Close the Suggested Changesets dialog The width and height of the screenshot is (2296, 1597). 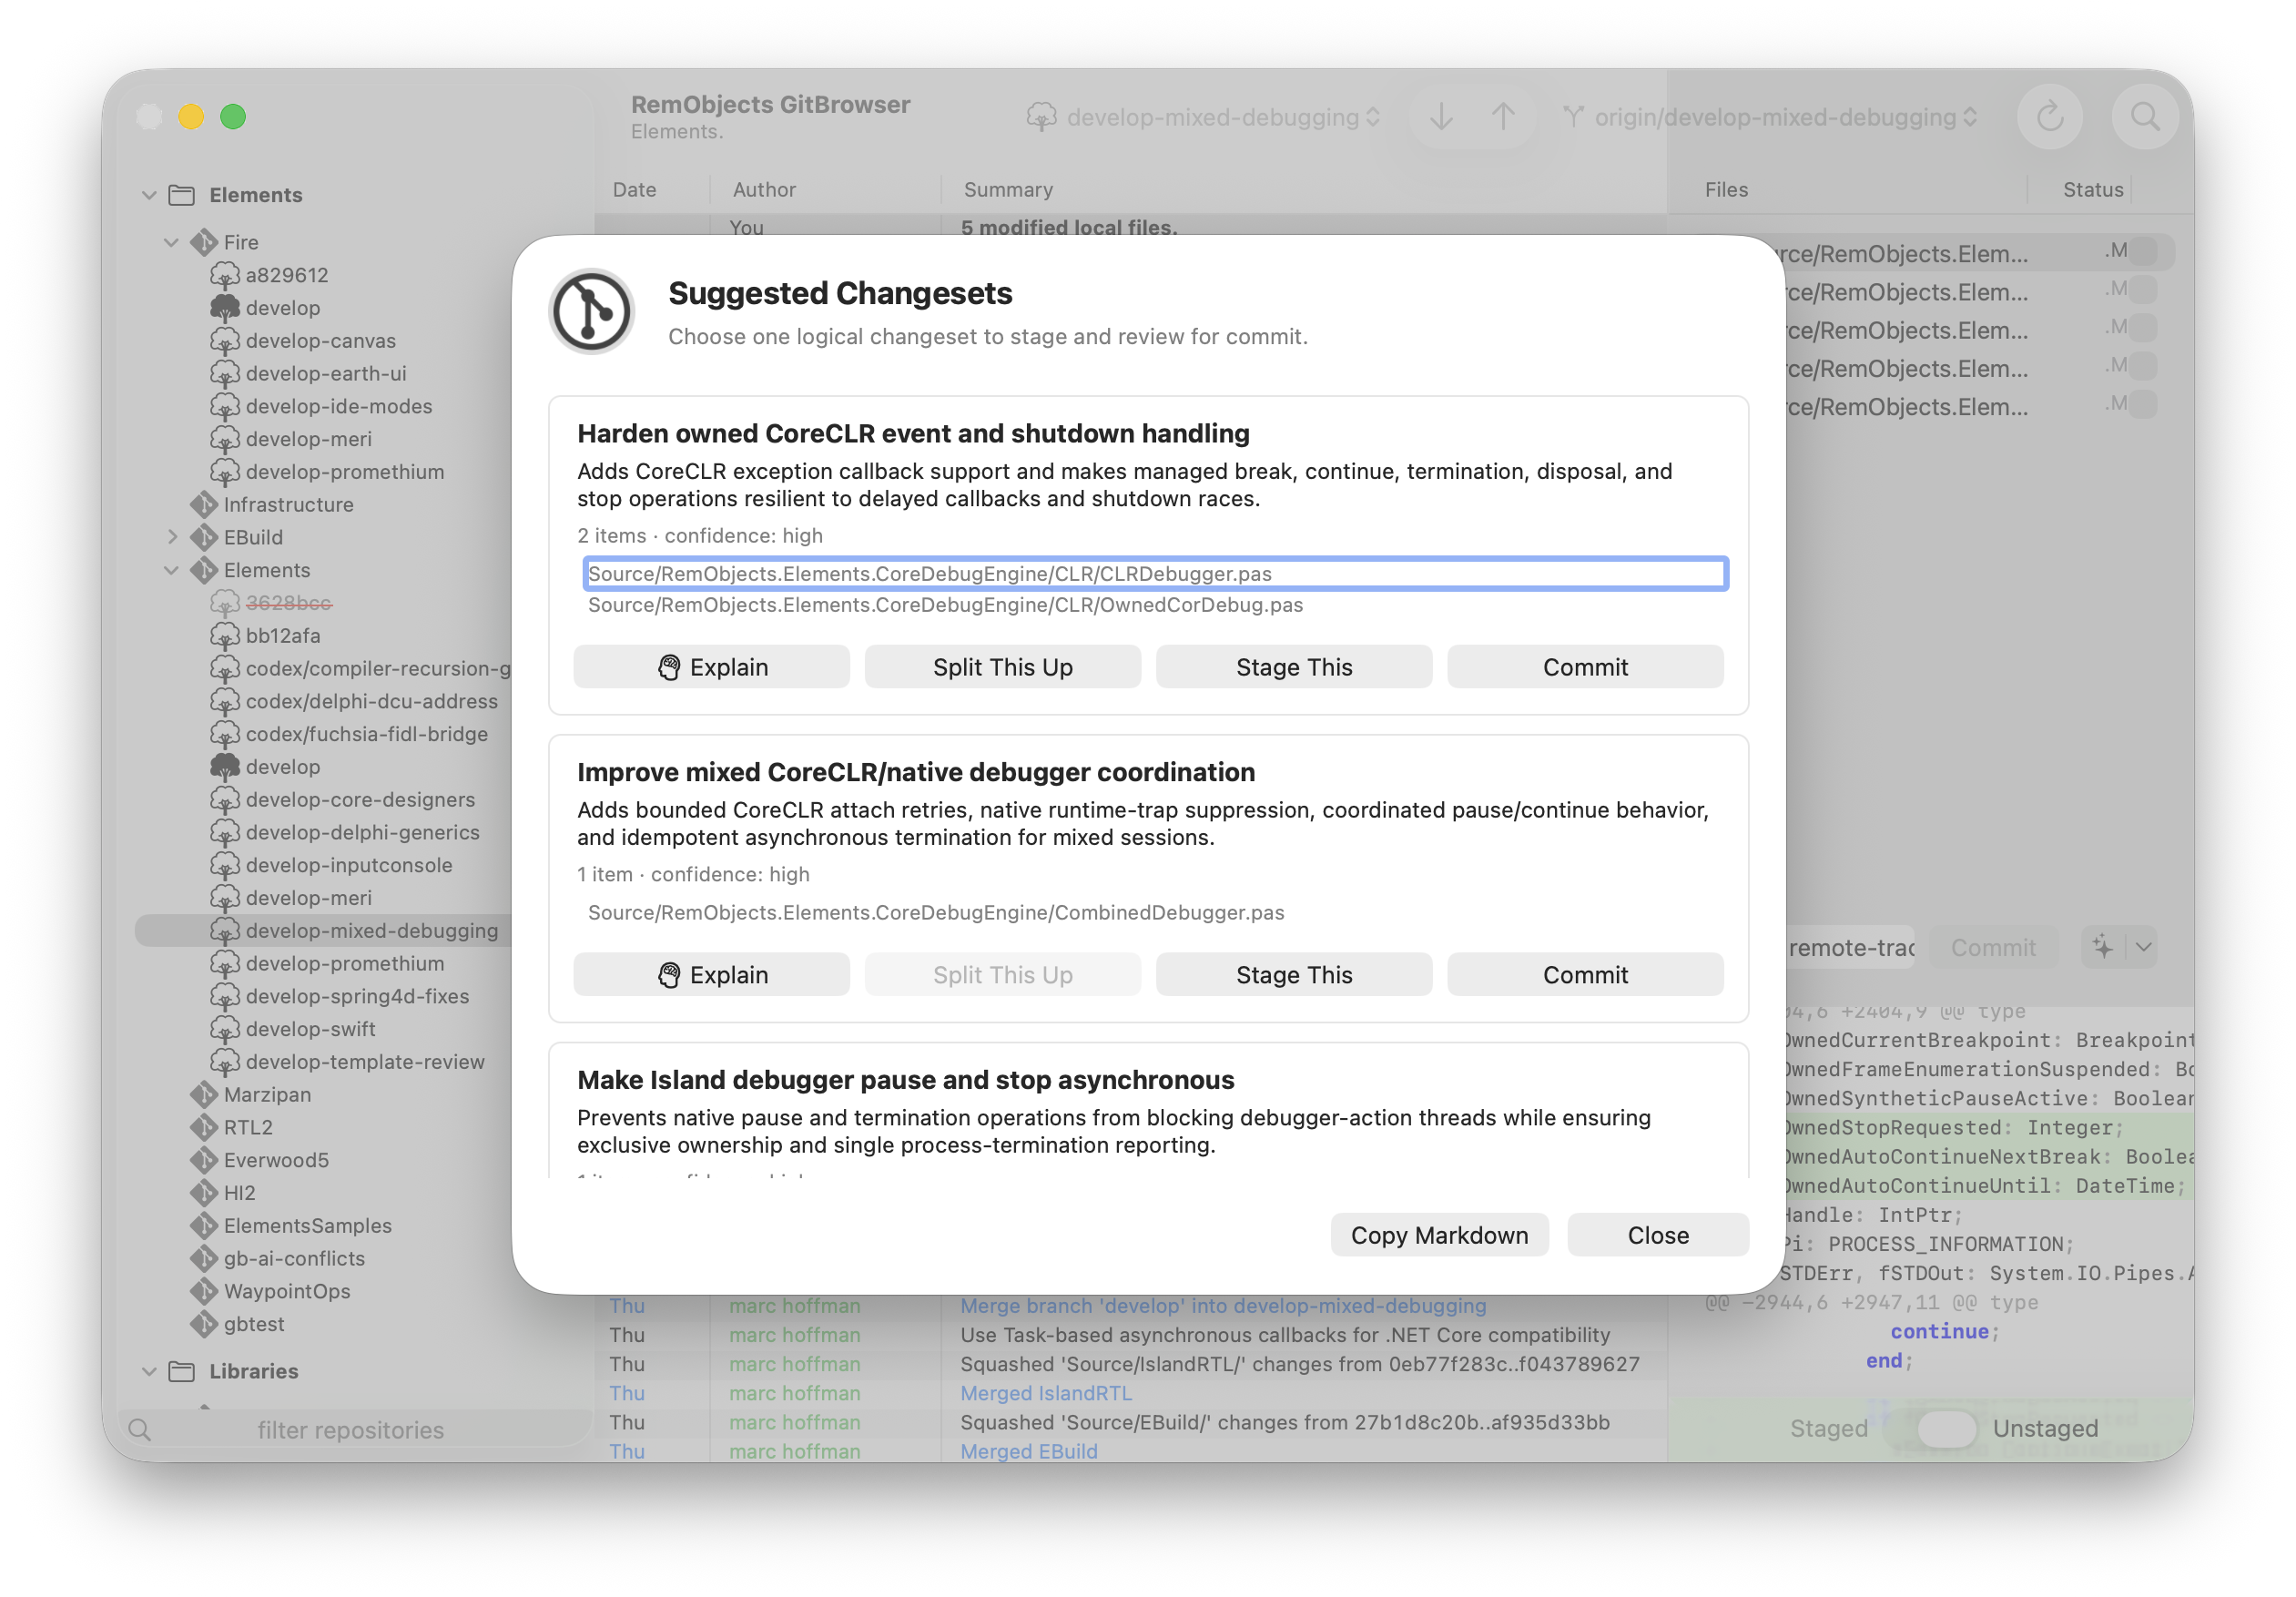click(x=1657, y=1235)
